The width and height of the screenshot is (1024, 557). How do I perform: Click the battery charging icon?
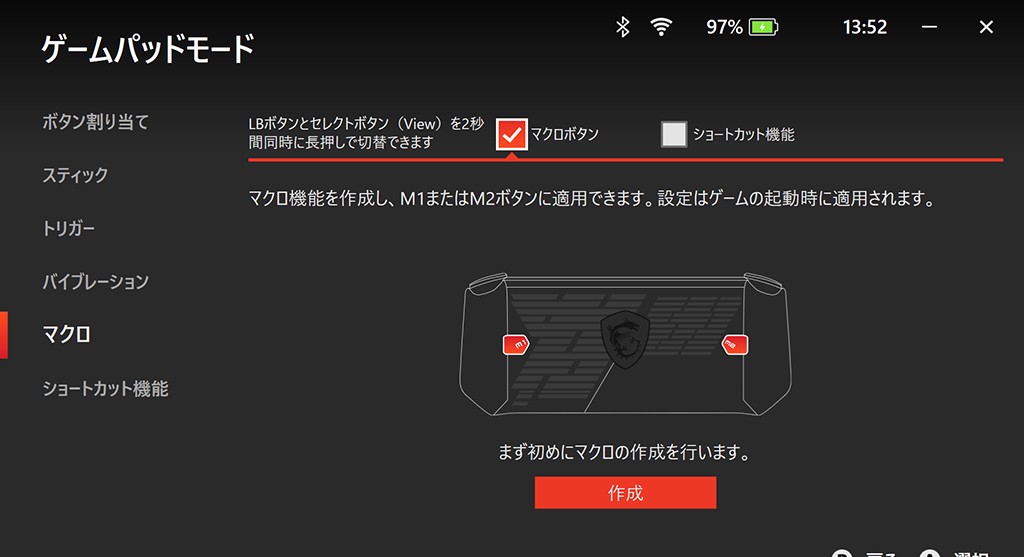tap(763, 27)
